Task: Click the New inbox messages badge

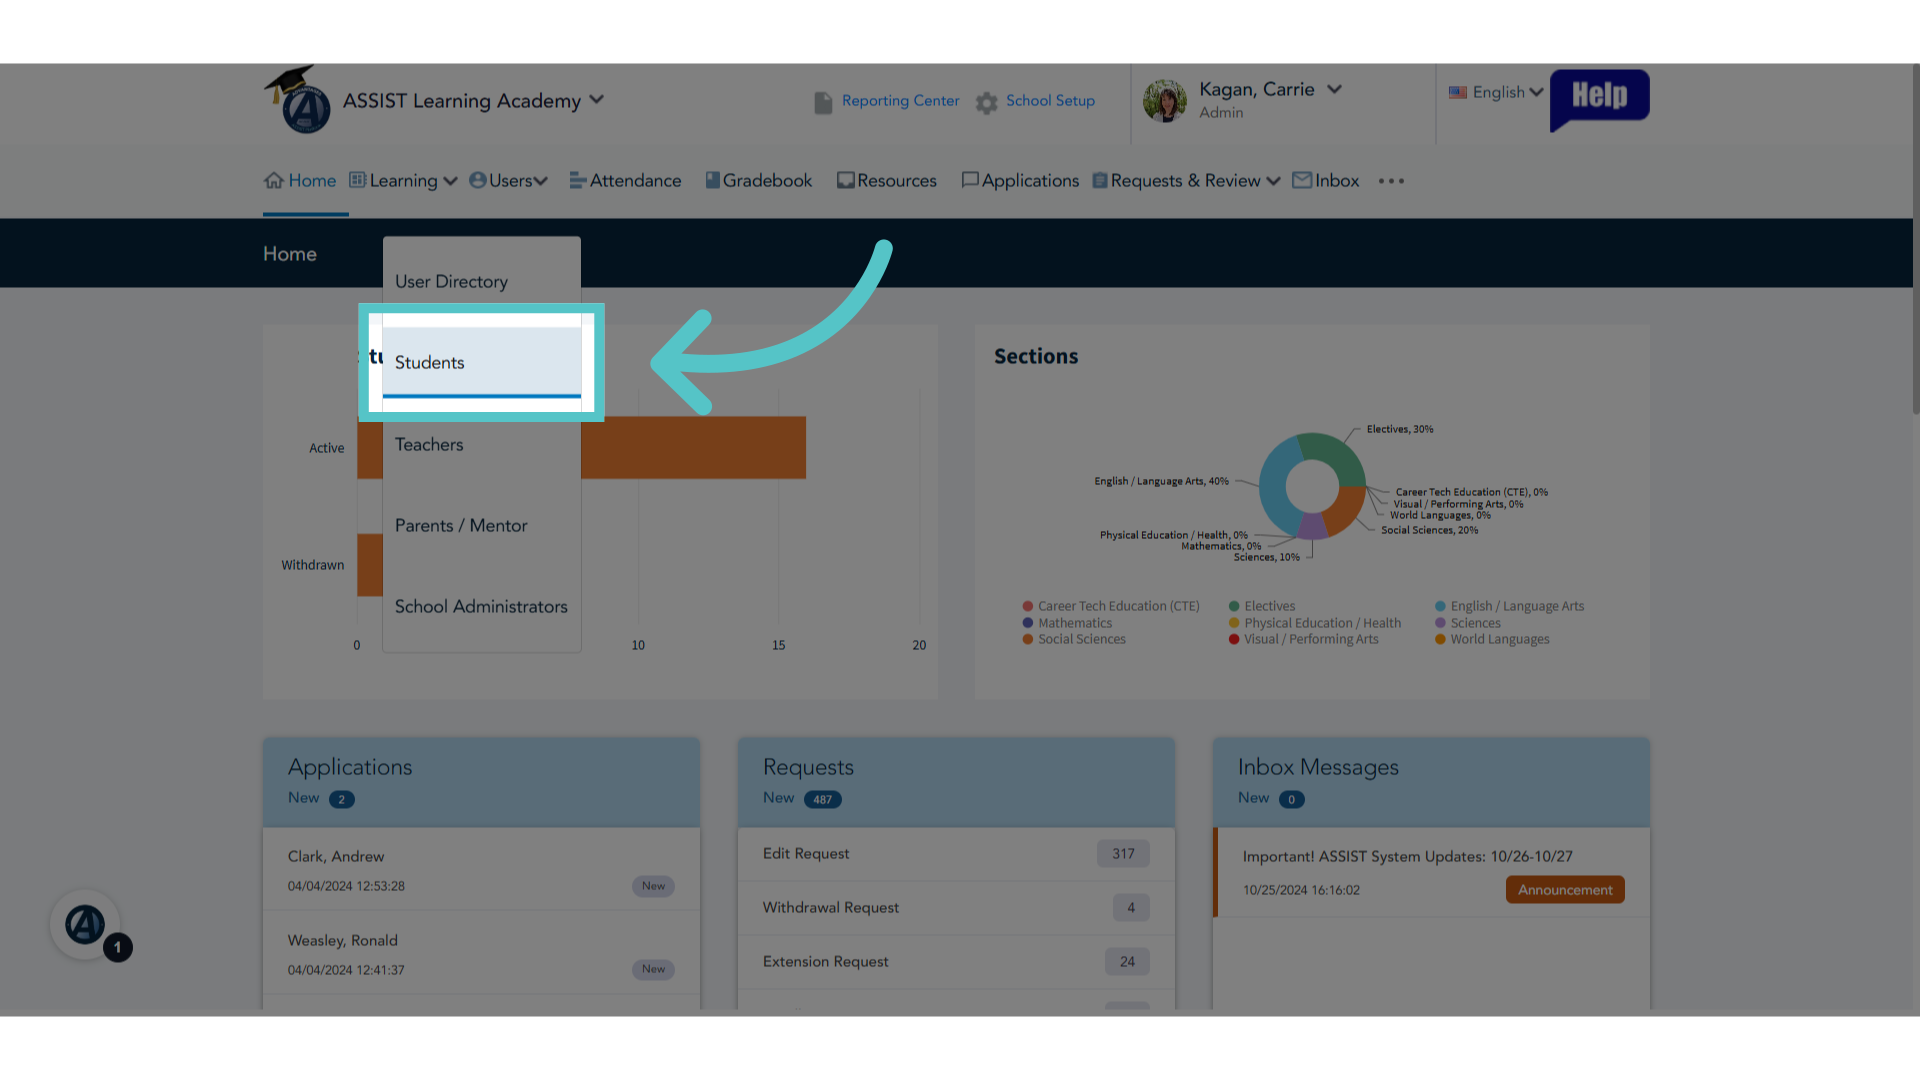Action: [1291, 799]
